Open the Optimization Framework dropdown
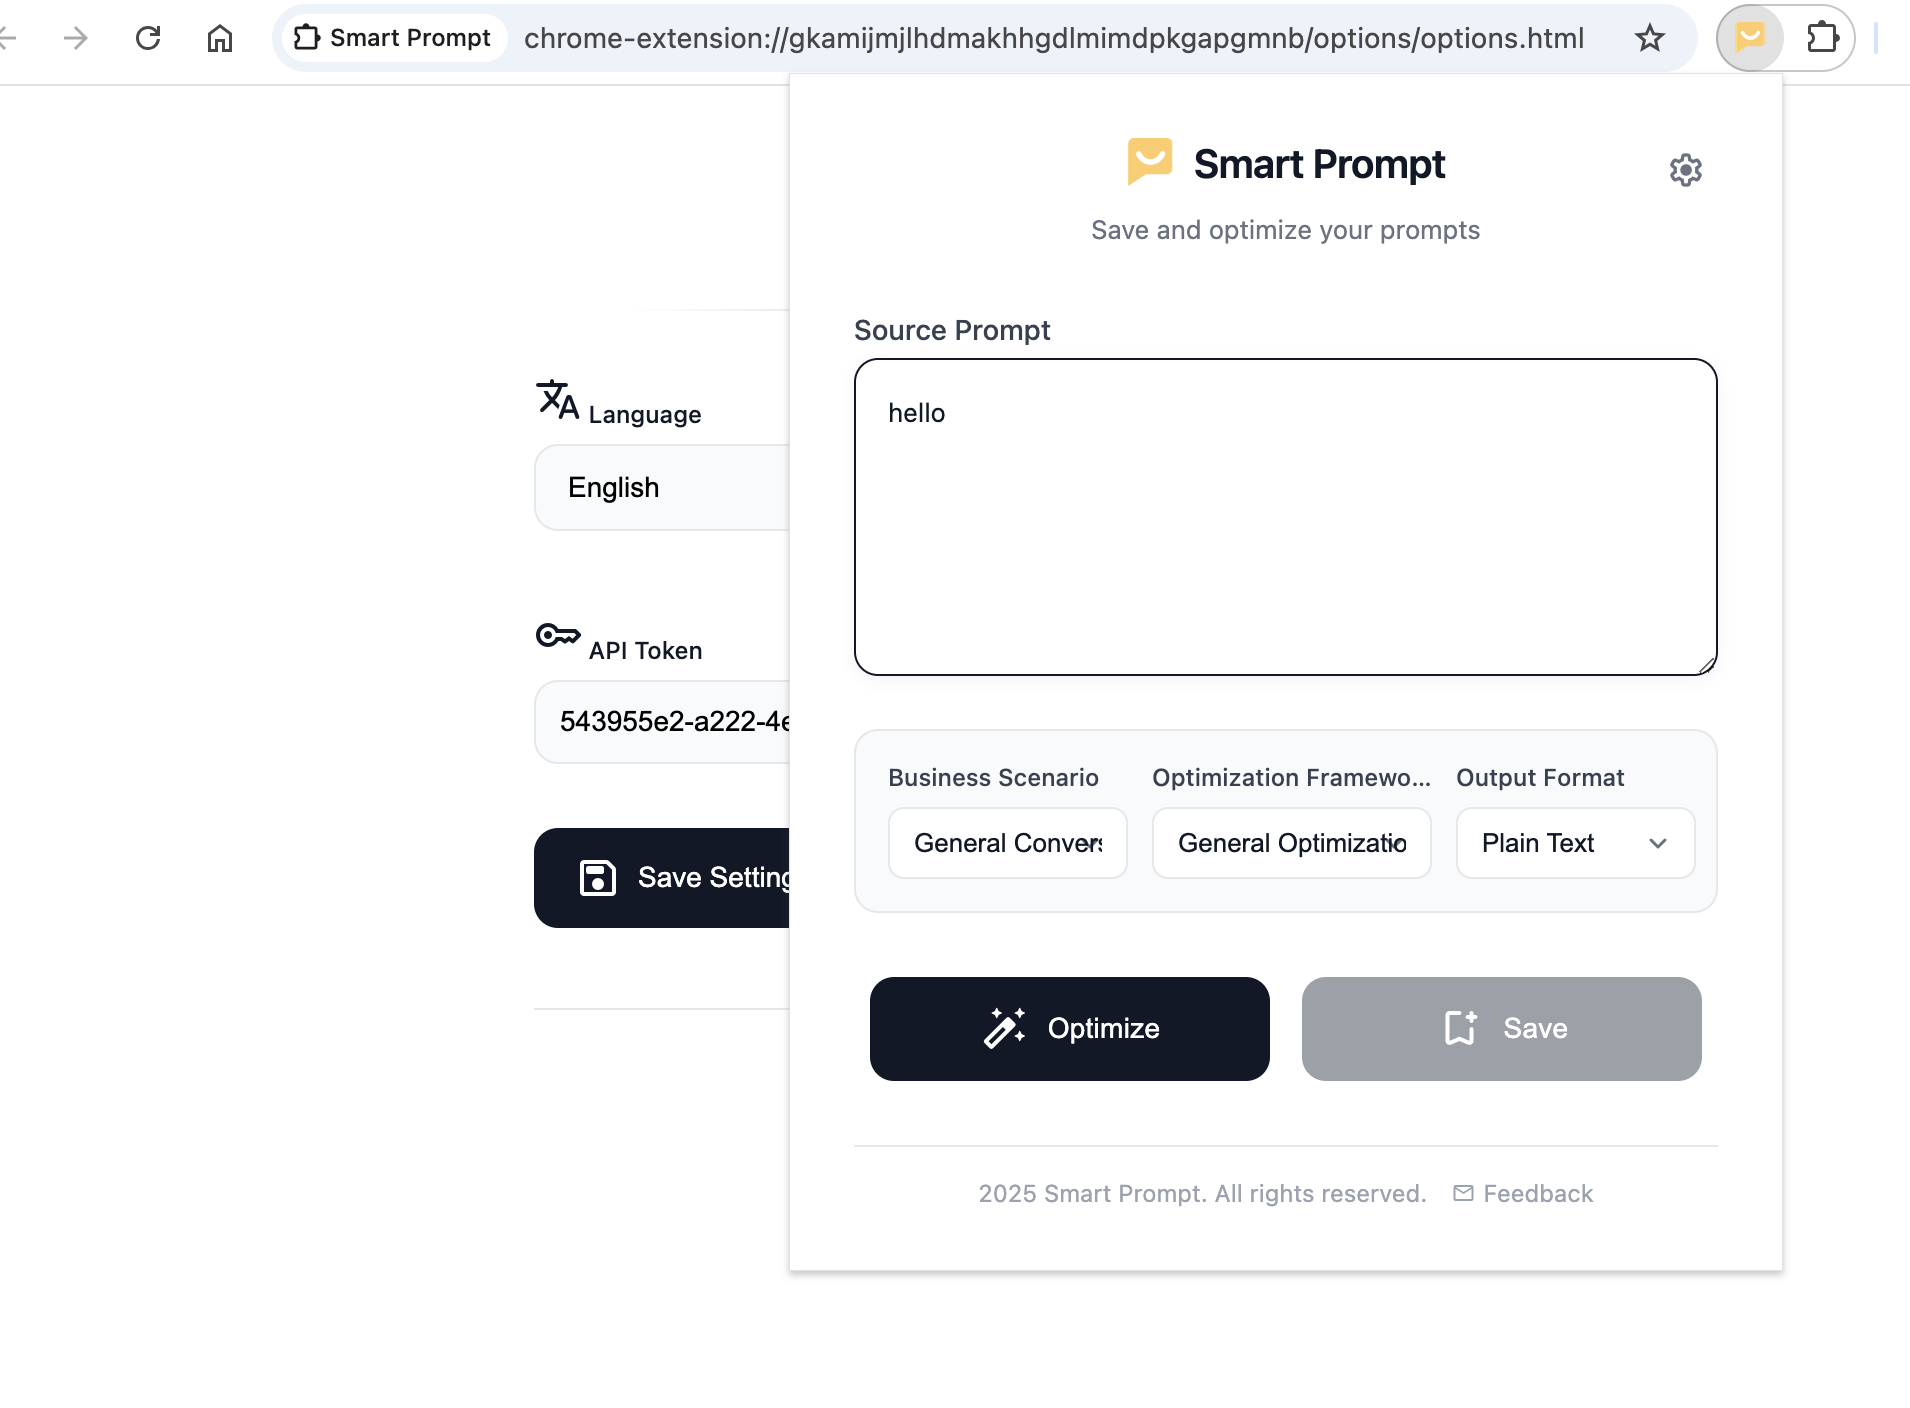This screenshot has width=1910, height=1408. pyautogui.click(x=1291, y=843)
